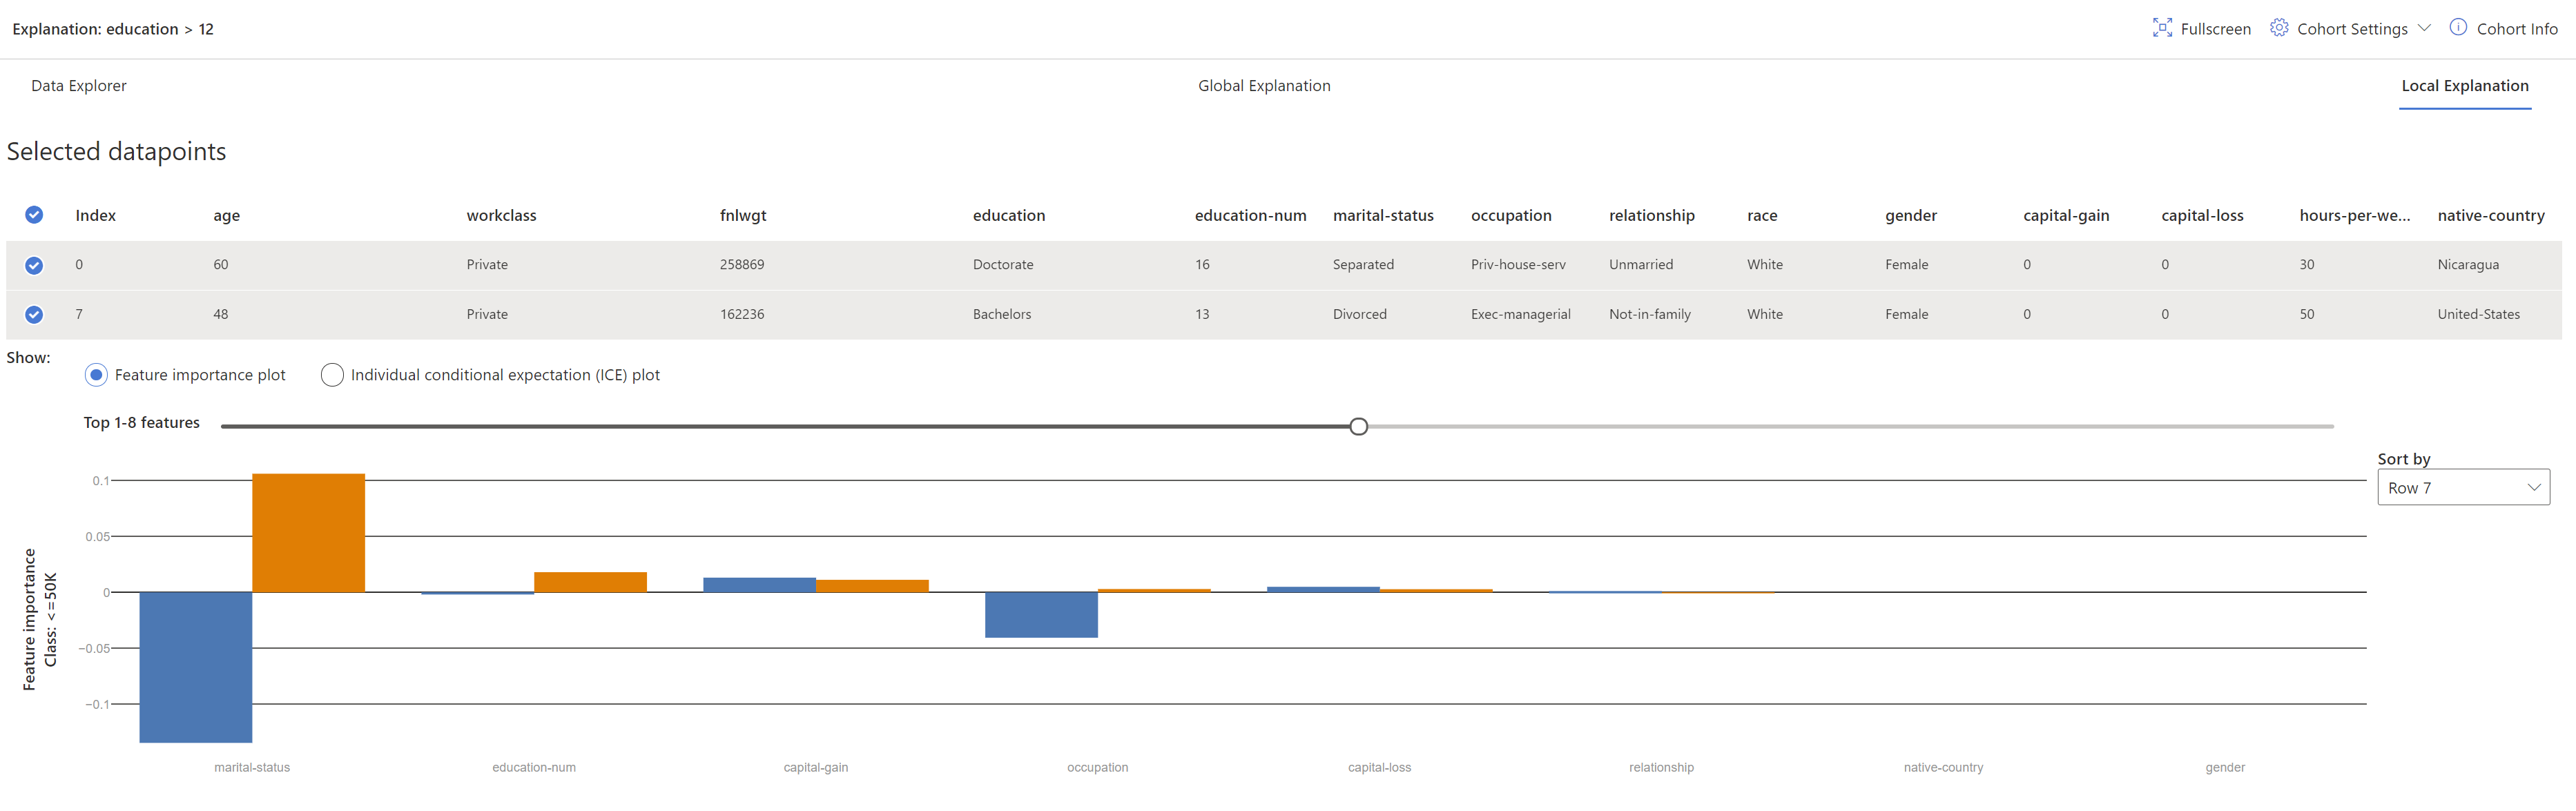Select the Individual conditional expectation (ICE) plot option

(x=332, y=374)
